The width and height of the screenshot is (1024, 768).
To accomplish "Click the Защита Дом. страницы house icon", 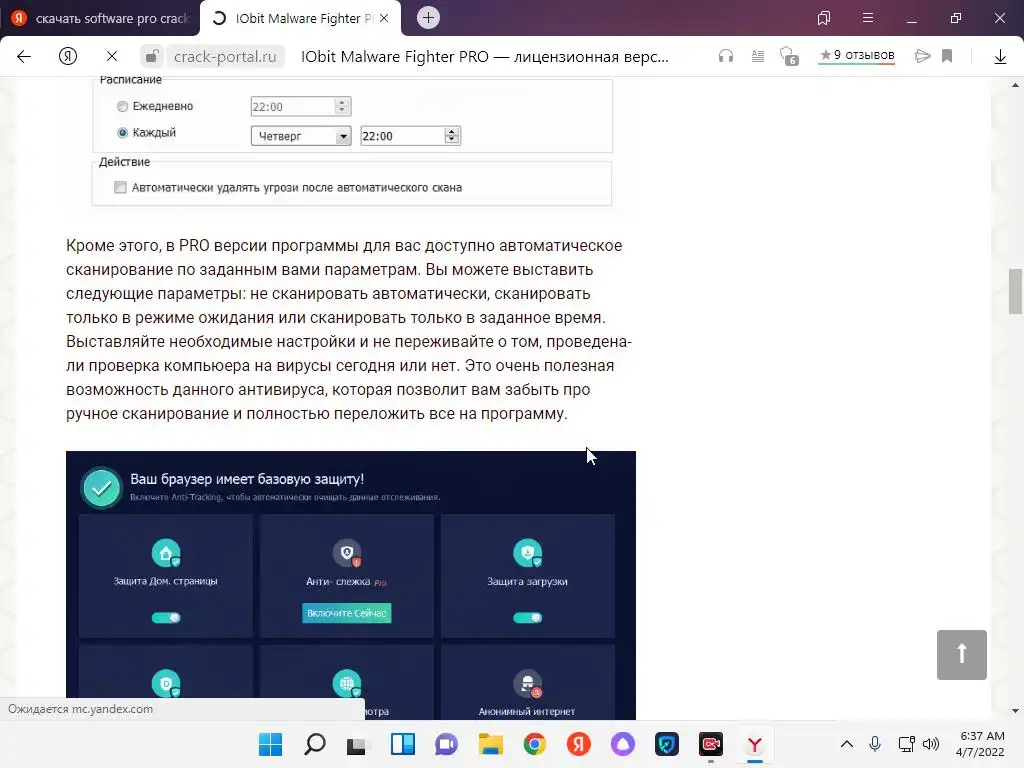I will click(x=166, y=553).
